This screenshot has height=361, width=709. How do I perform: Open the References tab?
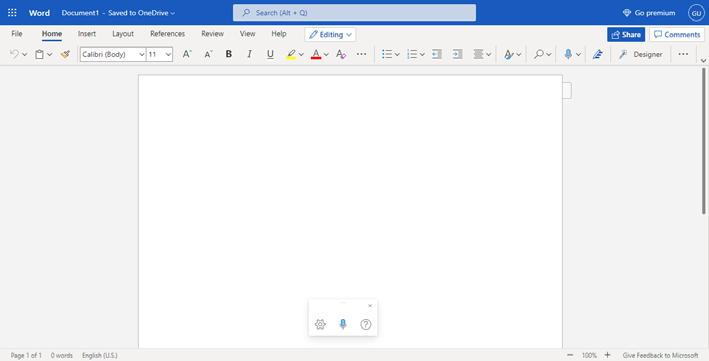[x=167, y=34]
